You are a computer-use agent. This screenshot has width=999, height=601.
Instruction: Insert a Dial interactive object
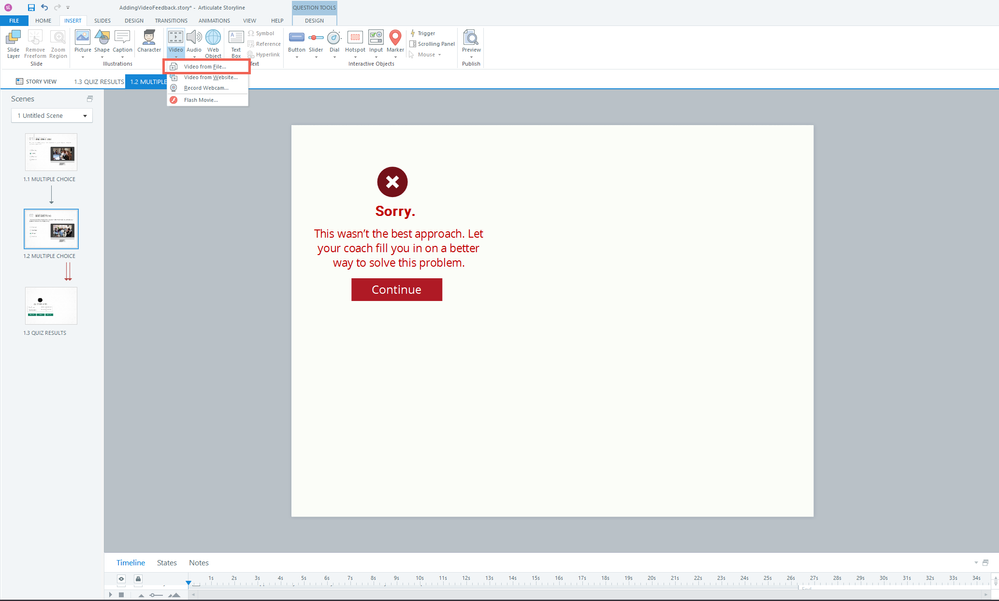[x=334, y=40]
